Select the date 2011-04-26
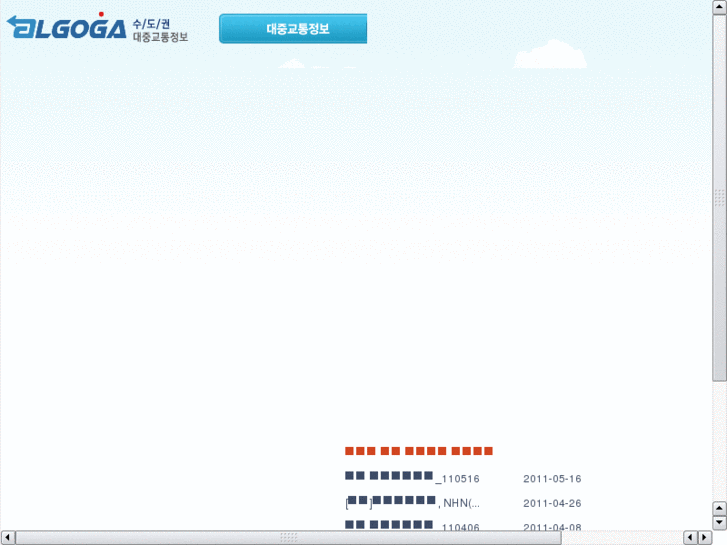The height and width of the screenshot is (545, 727). [552, 503]
